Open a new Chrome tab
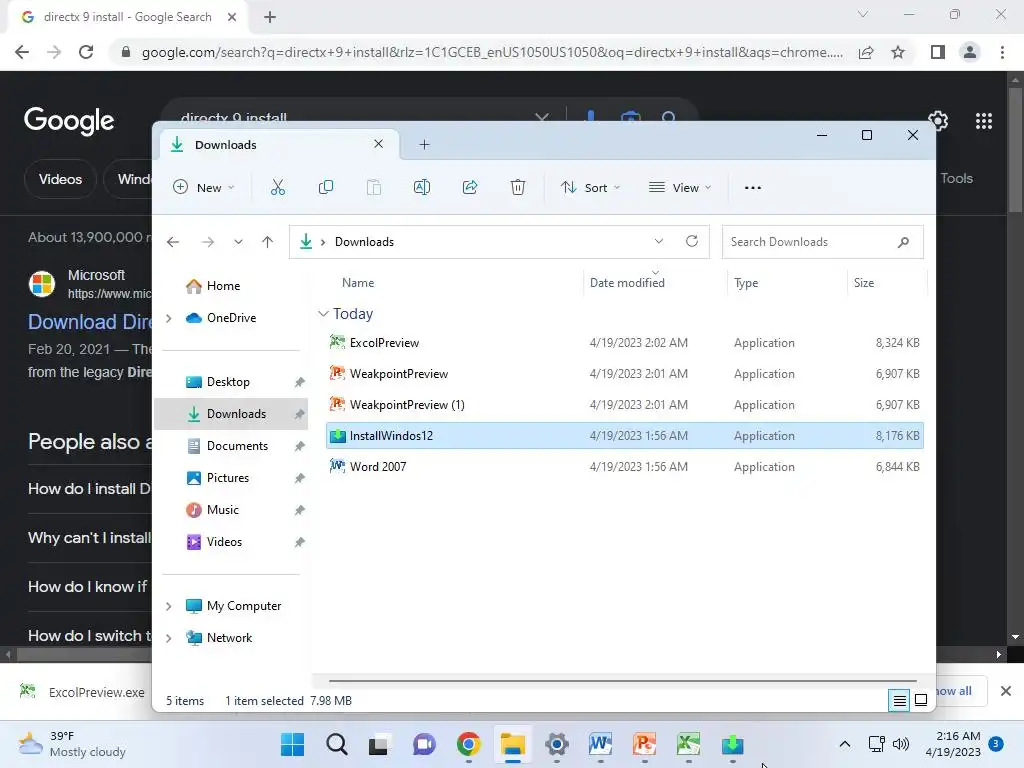Screen dimensions: 1024x768 tap(270, 17)
